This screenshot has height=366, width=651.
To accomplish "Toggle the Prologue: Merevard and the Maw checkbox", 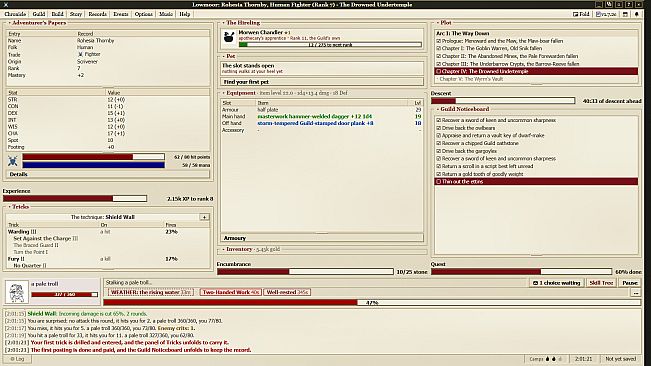I will 439,41.
